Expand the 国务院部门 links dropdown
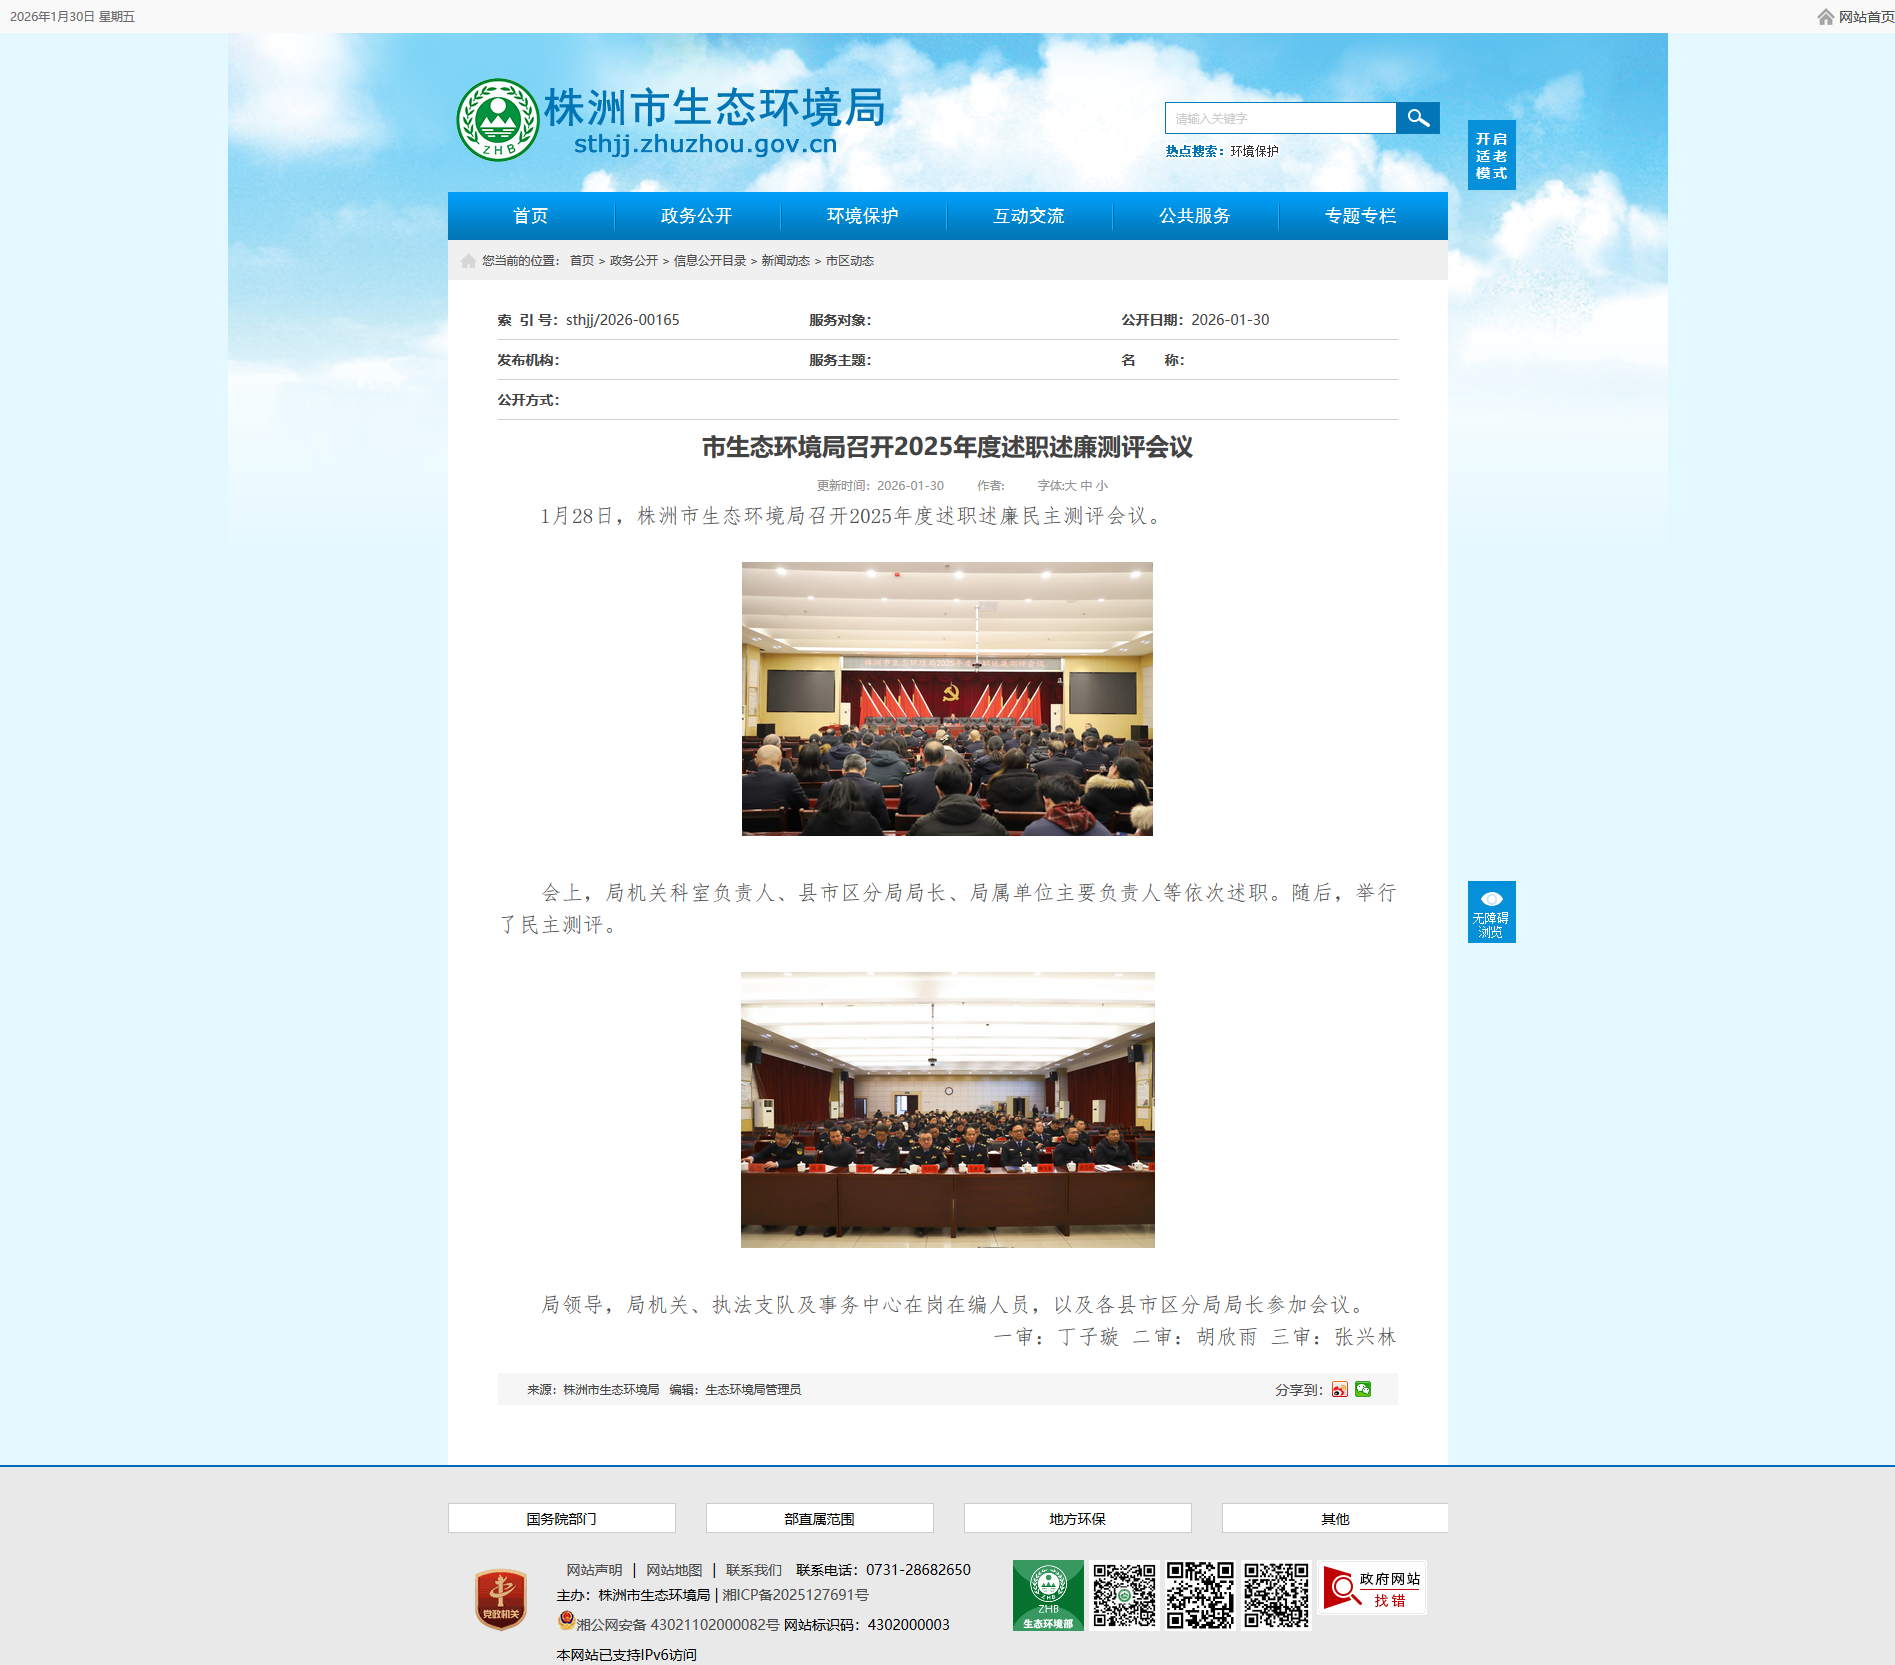Image resolution: width=1895 pixels, height=1665 pixels. coord(561,1518)
